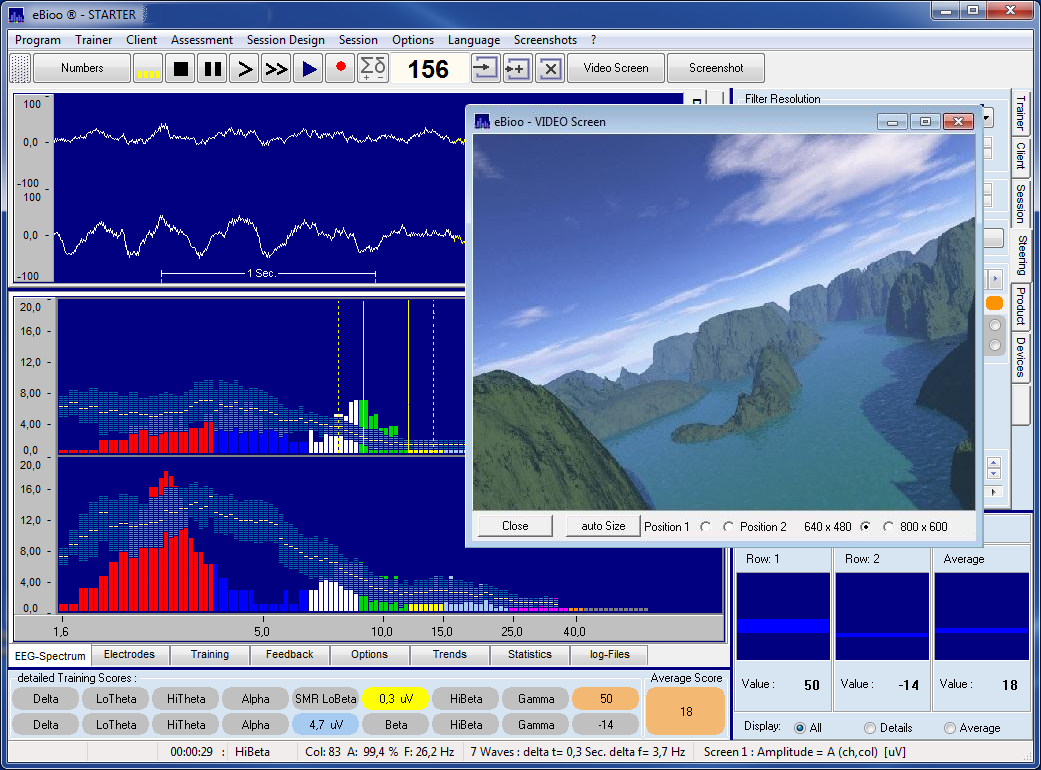Click the fast forward double-arrow icon
1041x770 pixels.
[x=276, y=69]
